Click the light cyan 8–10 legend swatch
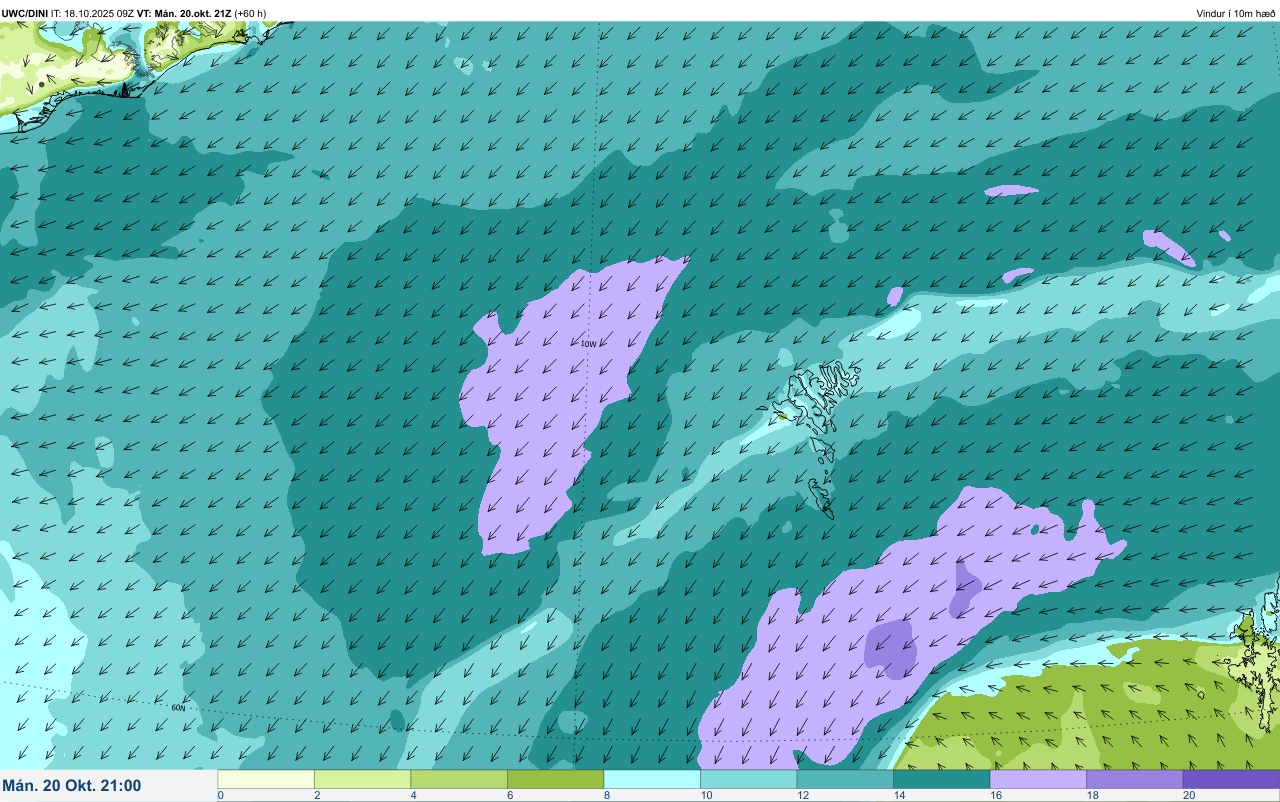The width and height of the screenshot is (1280, 802). click(652, 779)
